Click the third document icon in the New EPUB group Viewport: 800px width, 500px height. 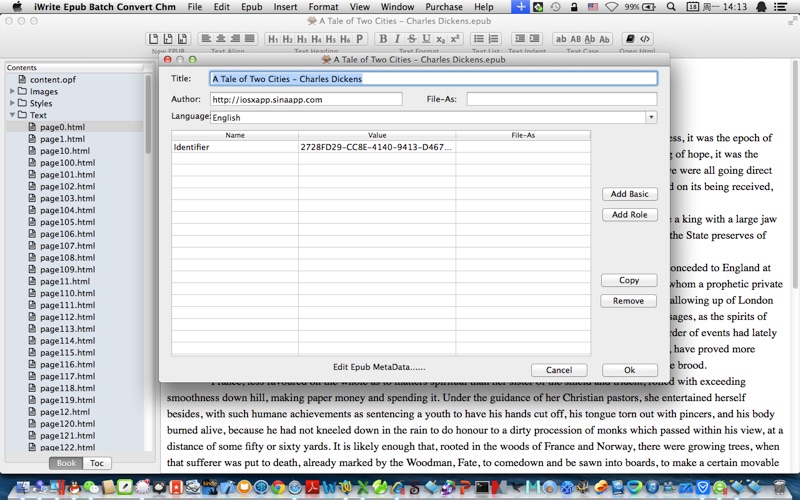[x=182, y=39]
